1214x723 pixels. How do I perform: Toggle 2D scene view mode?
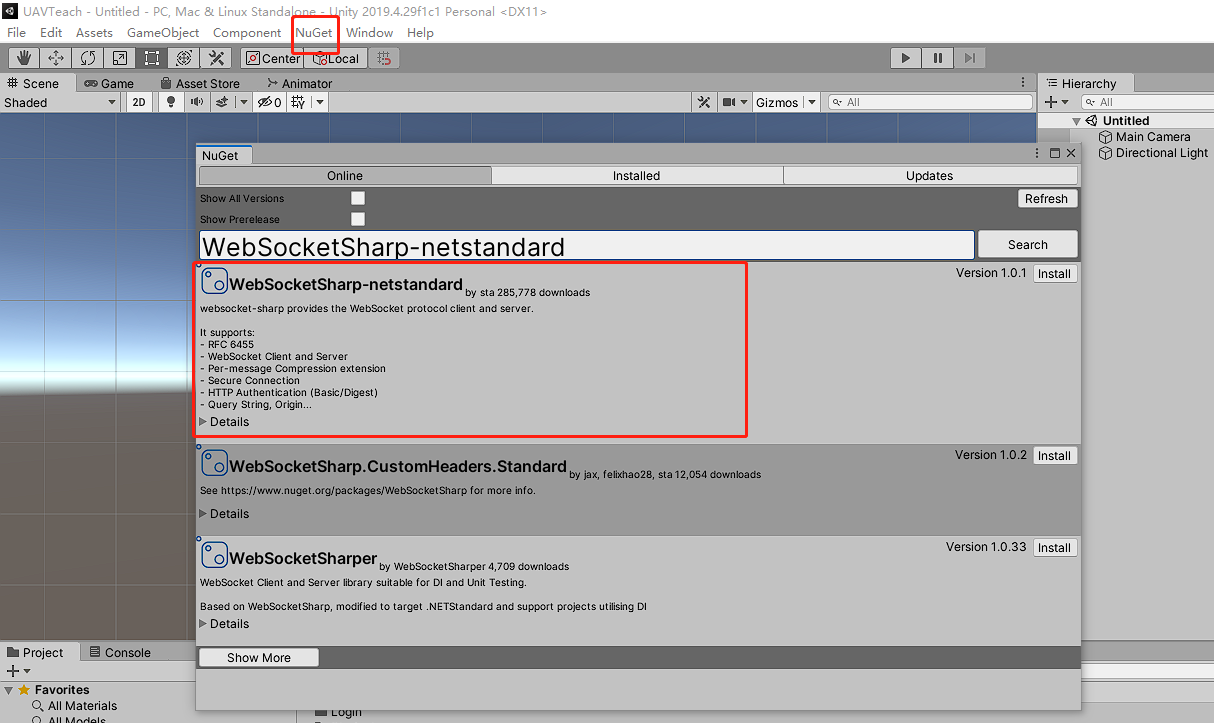(139, 102)
